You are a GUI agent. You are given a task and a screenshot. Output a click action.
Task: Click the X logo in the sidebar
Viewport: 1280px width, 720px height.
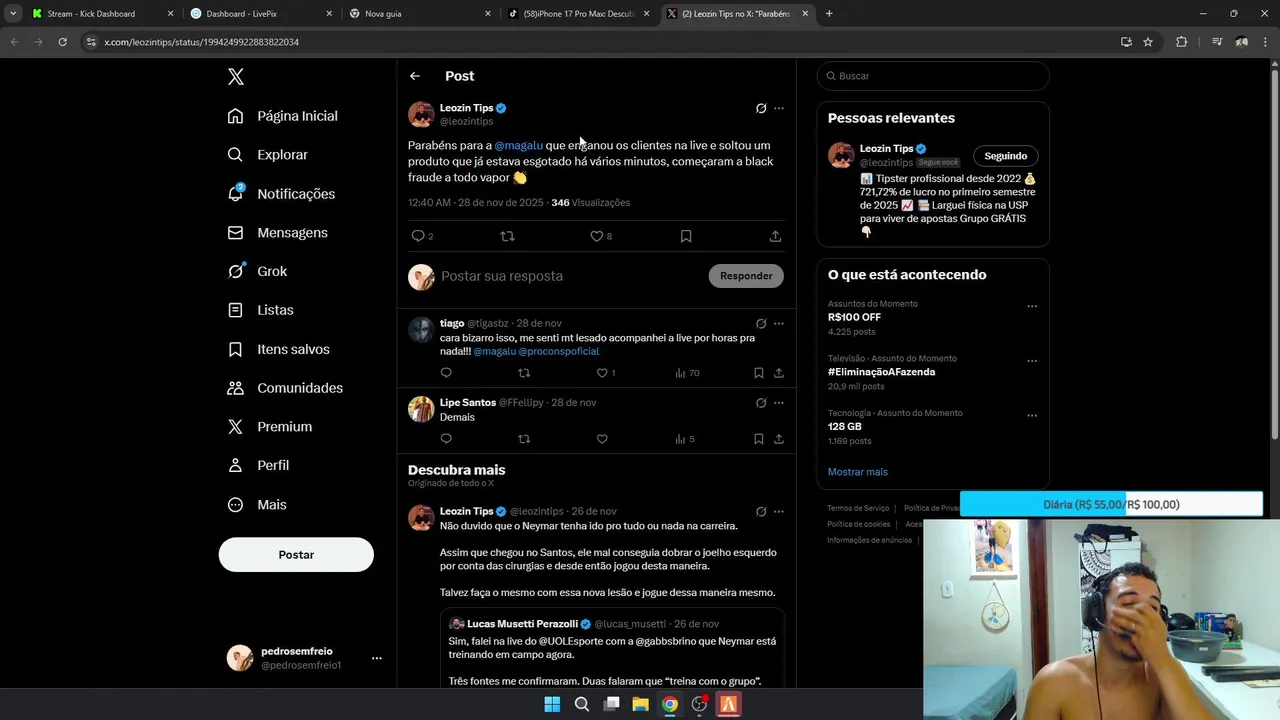pyautogui.click(x=235, y=77)
